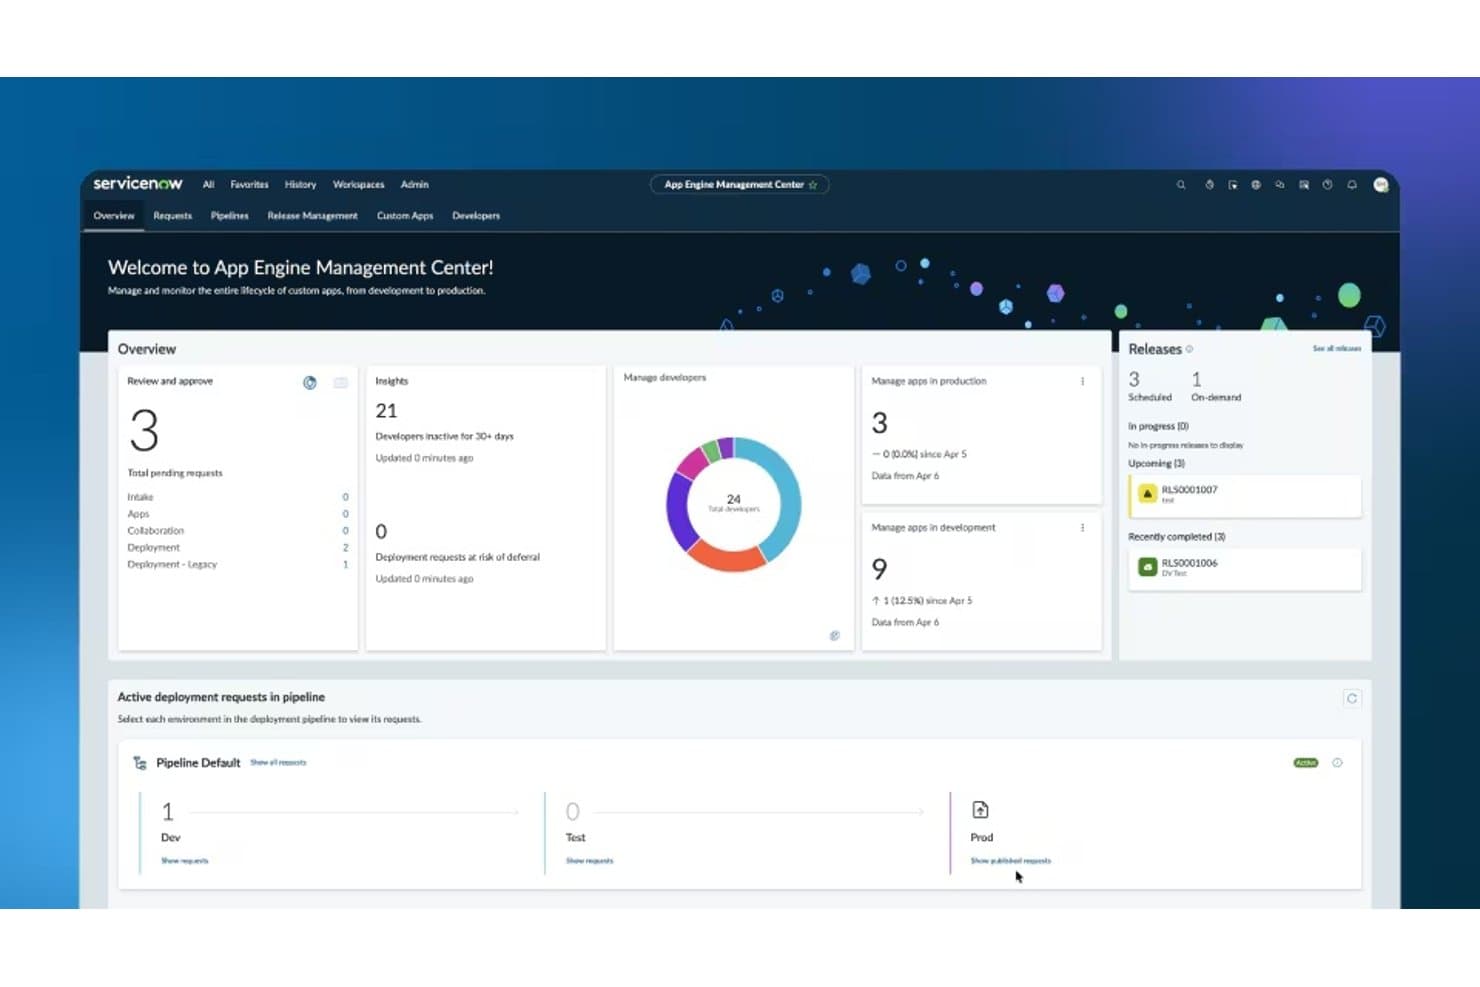Open the RLS0001006 completed release card
Image resolution: width=1480 pixels, height=987 pixels.
[x=1245, y=569]
